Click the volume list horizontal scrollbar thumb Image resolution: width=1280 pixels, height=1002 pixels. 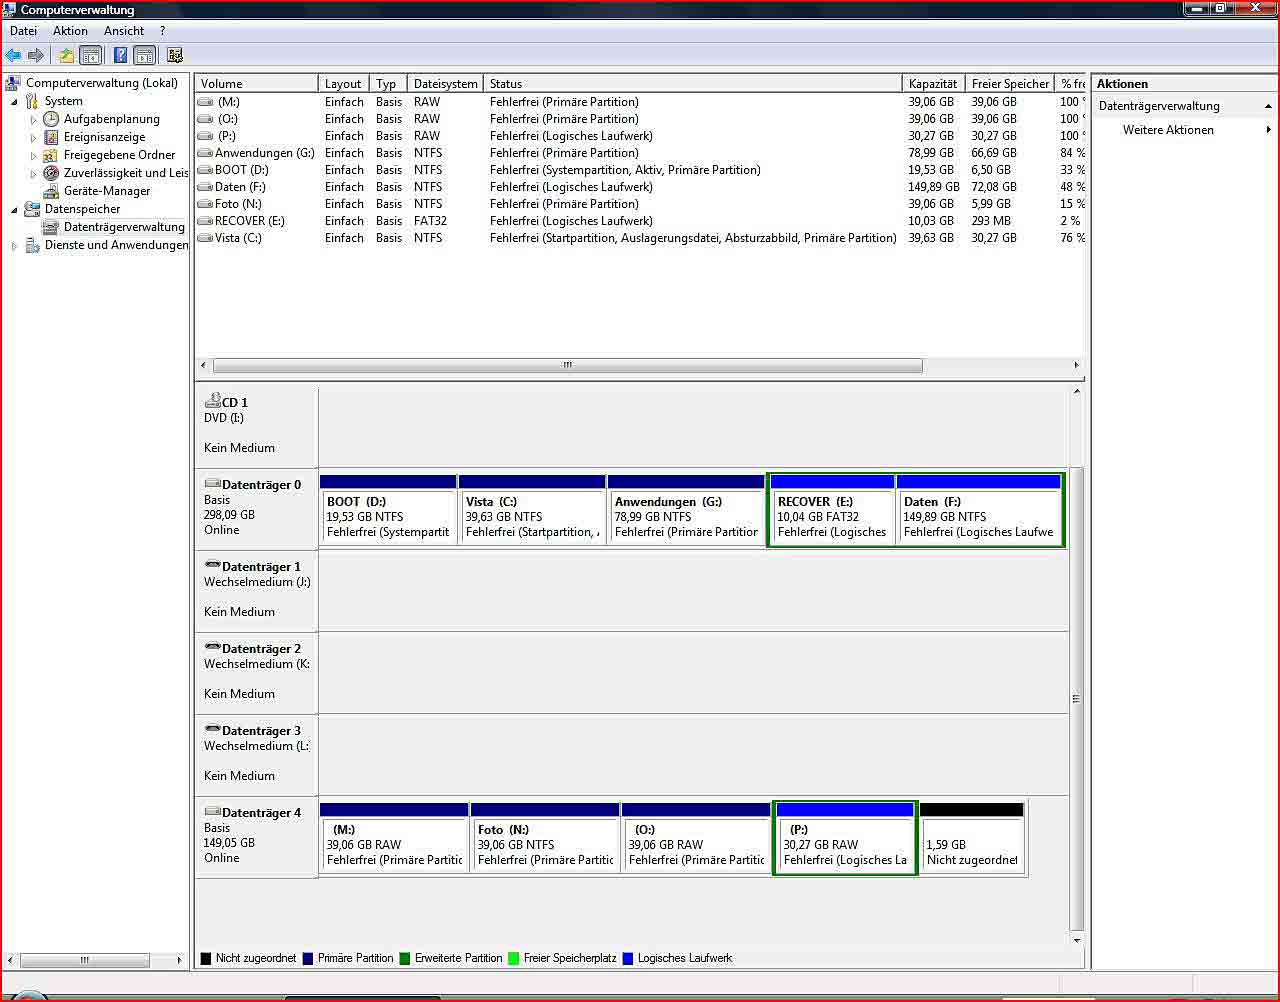click(x=567, y=365)
